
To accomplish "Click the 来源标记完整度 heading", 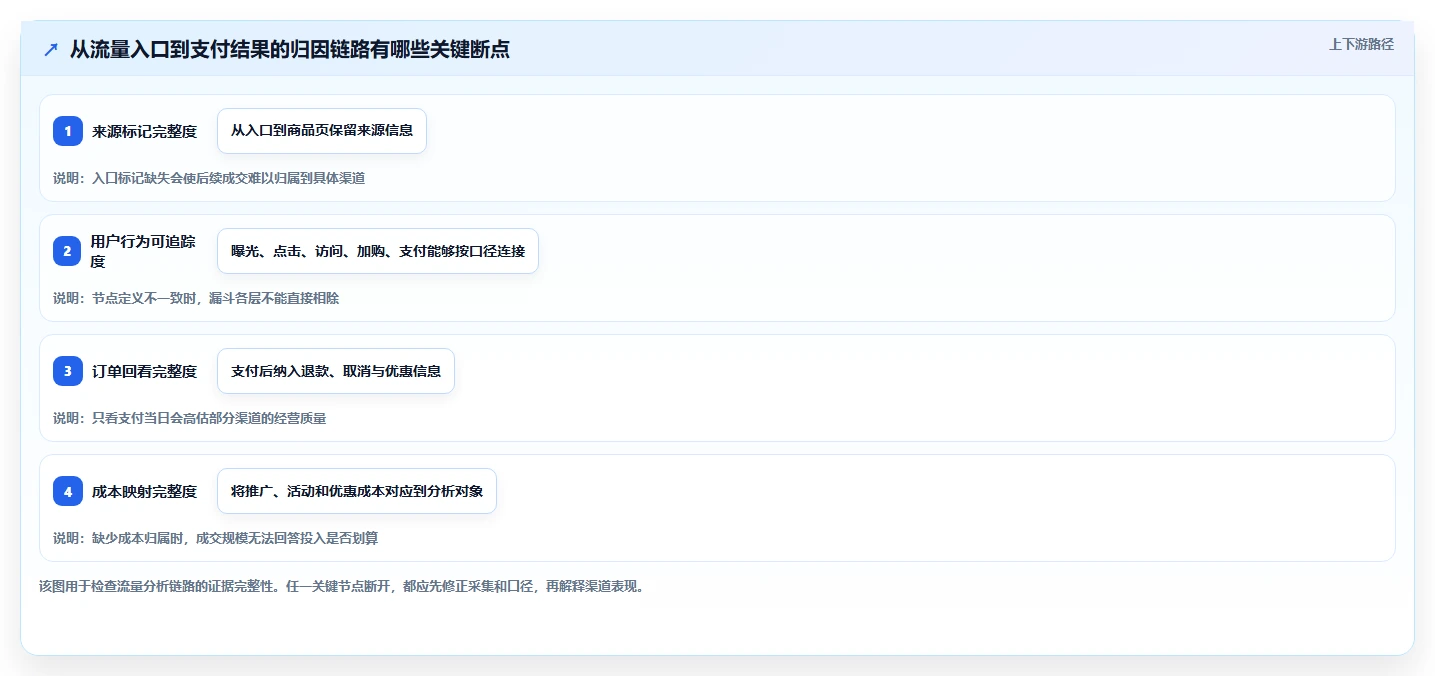I will pos(144,131).
